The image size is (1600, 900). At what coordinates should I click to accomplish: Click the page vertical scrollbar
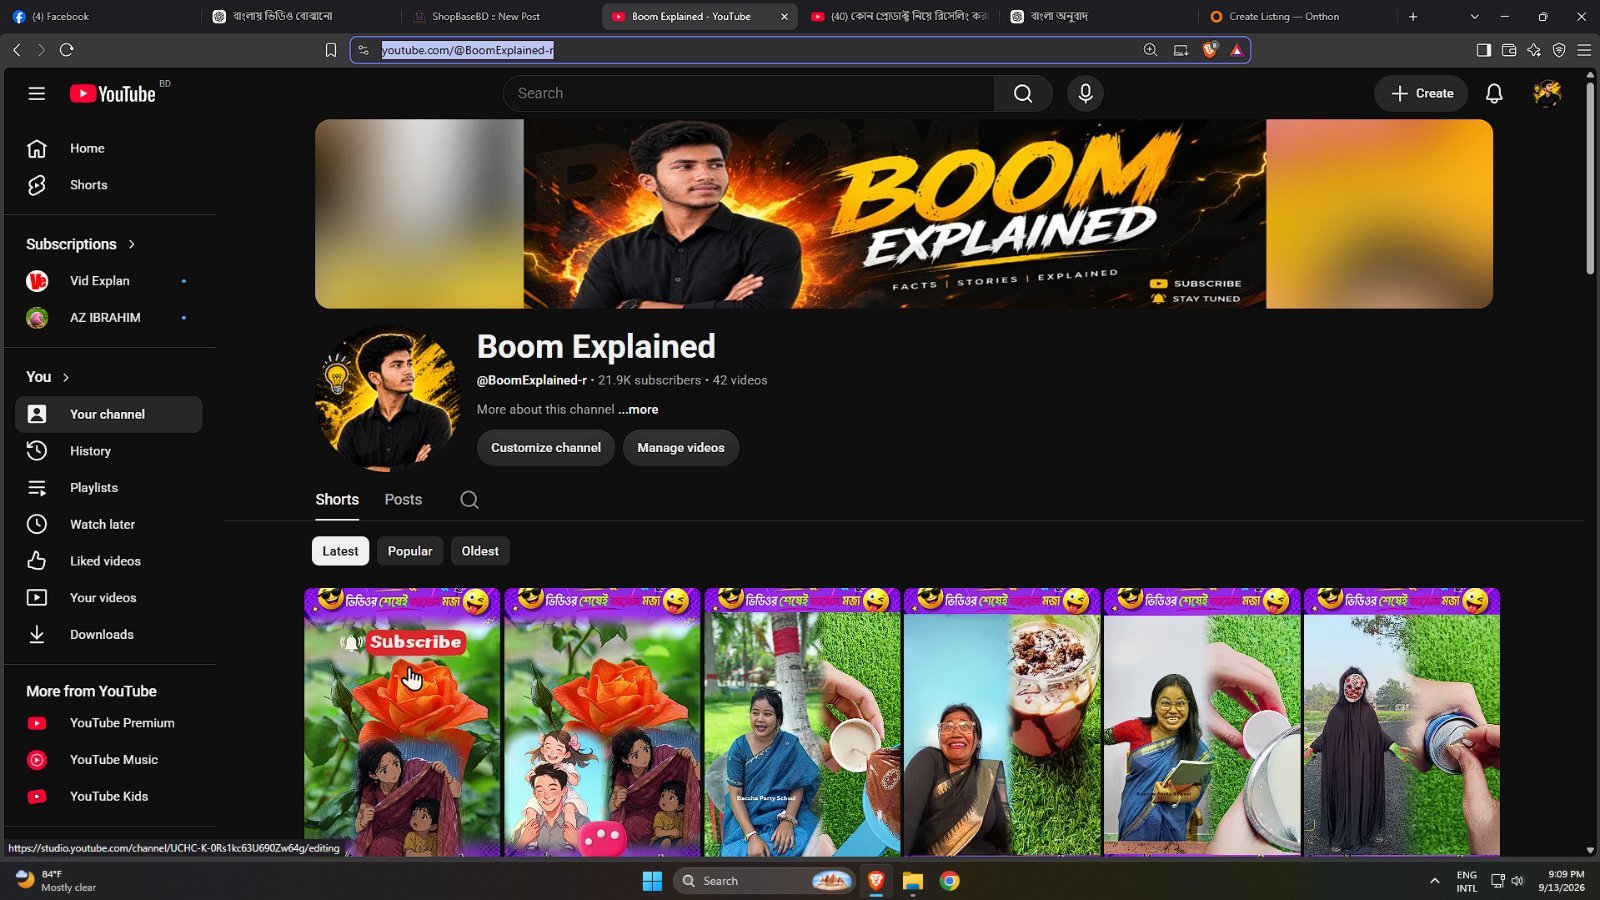[x=1590, y=178]
